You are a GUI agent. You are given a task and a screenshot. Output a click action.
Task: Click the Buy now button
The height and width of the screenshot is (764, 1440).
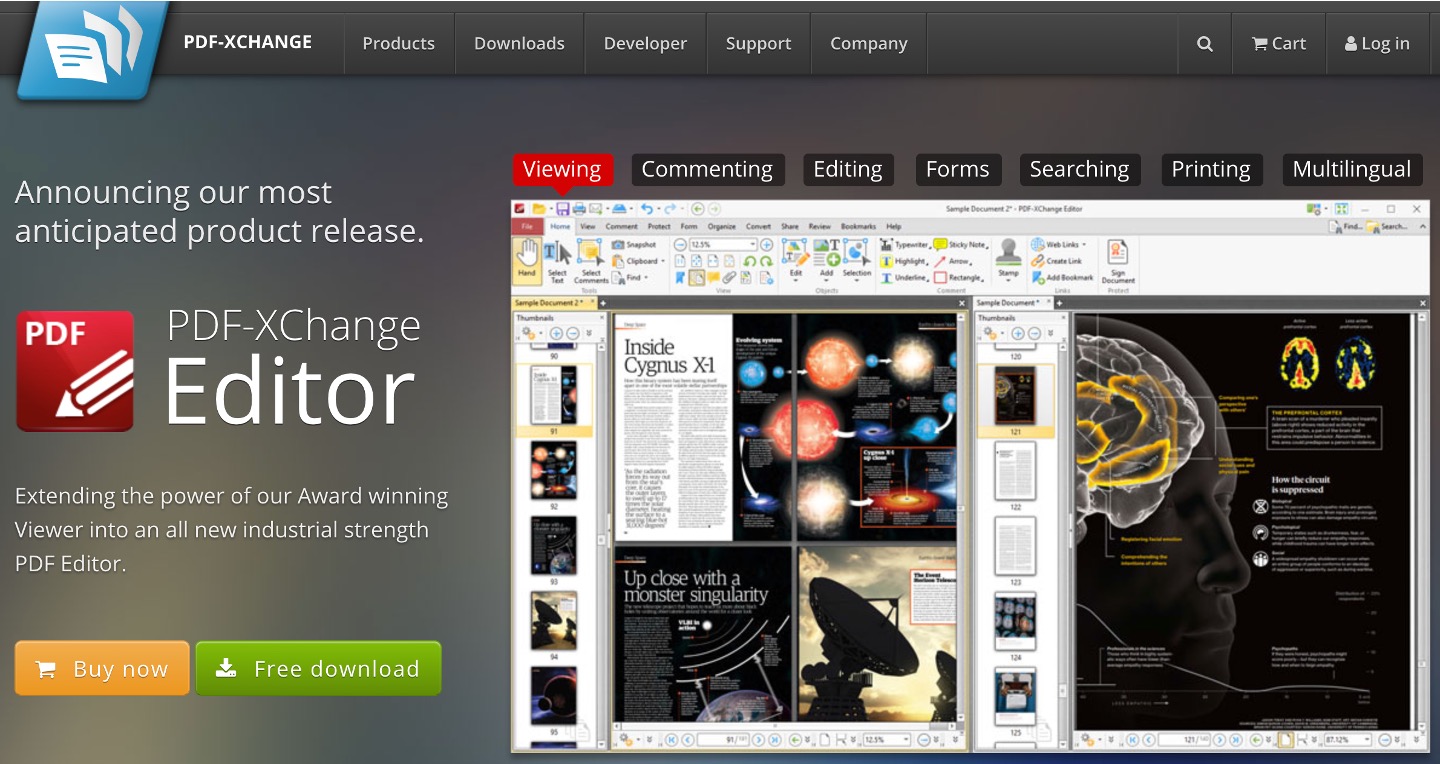(102, 669)
